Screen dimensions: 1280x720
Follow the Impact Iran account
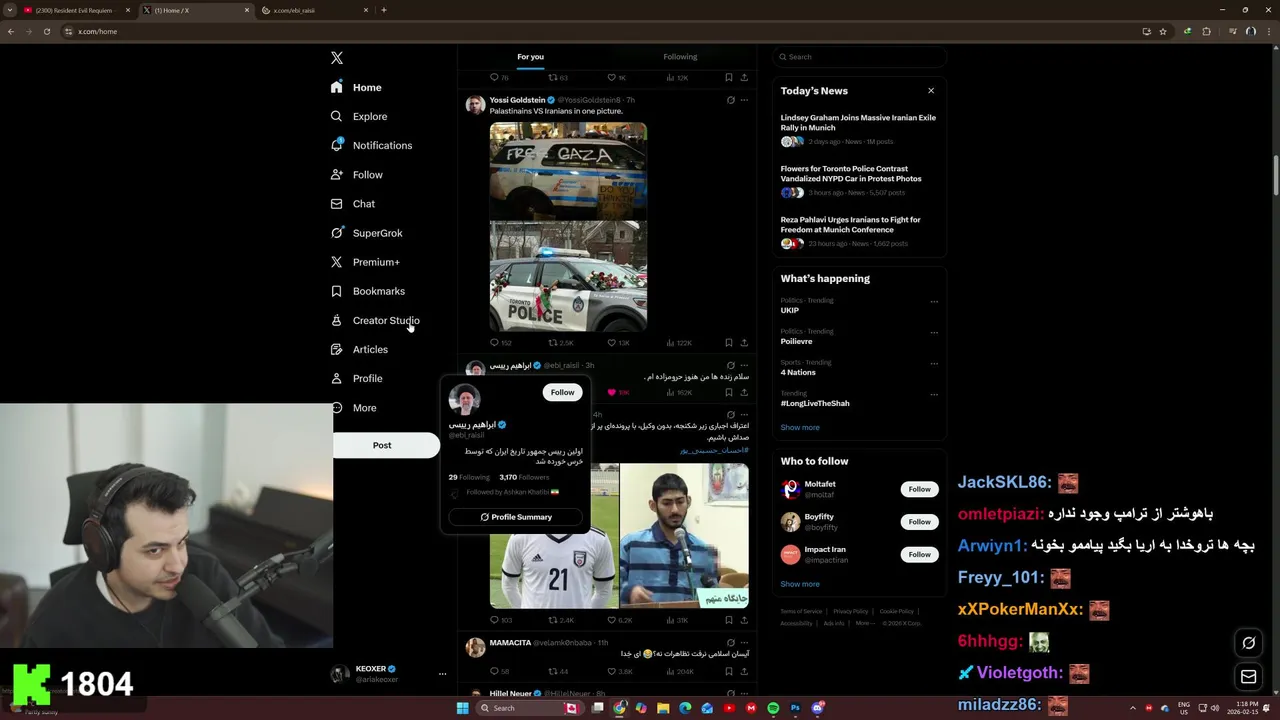(x=919, y=554)
